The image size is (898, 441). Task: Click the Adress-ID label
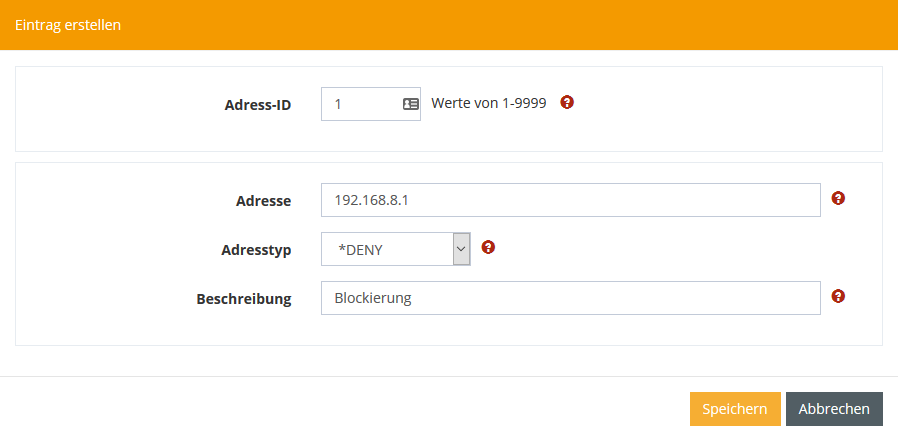258,104
